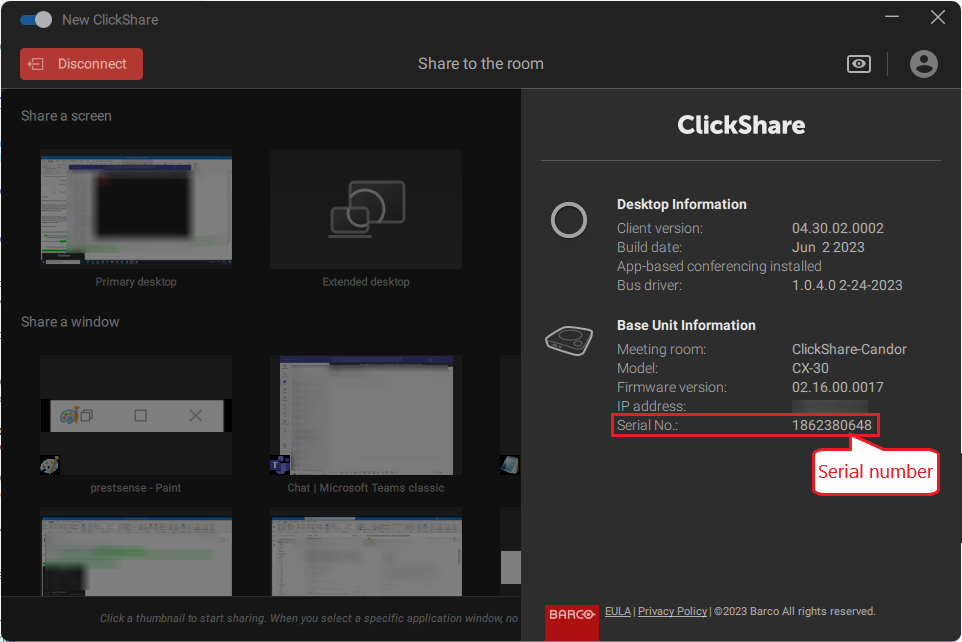Open the Privacy Policy link

(672, 611)
